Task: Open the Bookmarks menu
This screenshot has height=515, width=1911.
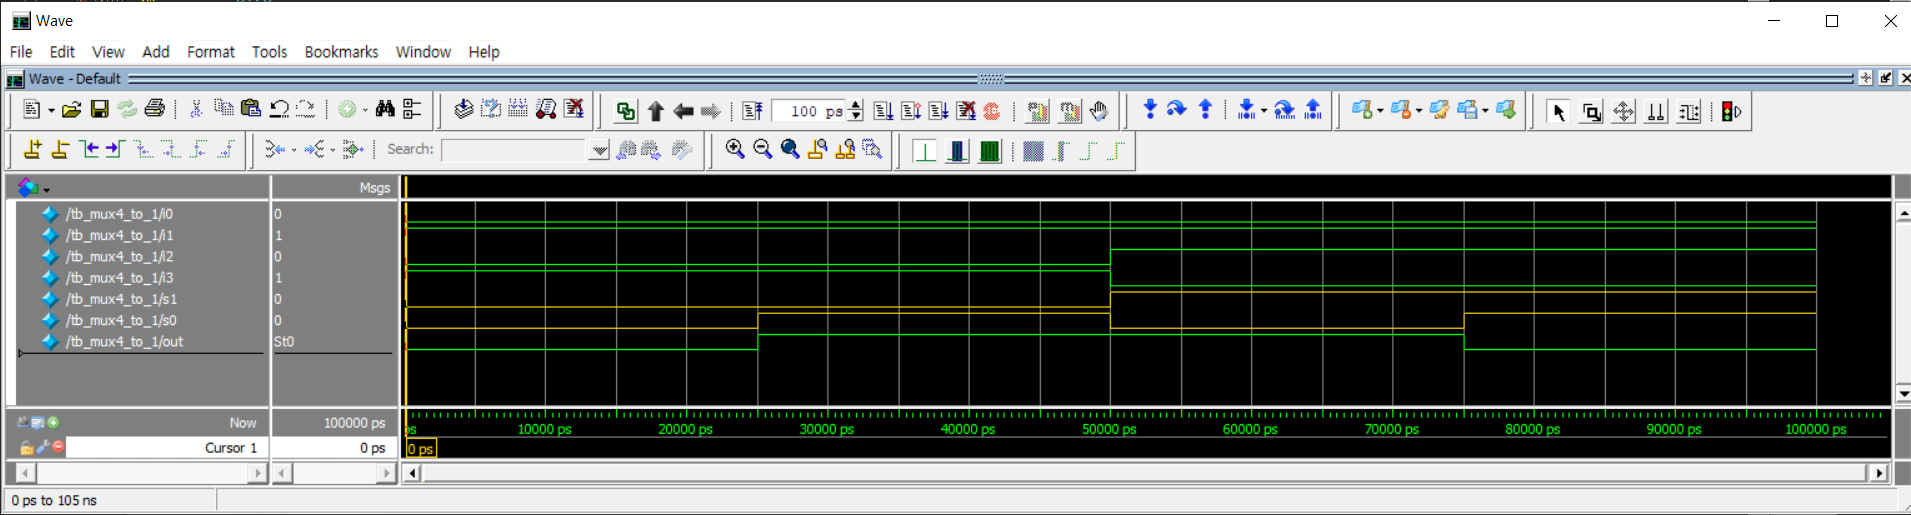Action: (341, 52)
